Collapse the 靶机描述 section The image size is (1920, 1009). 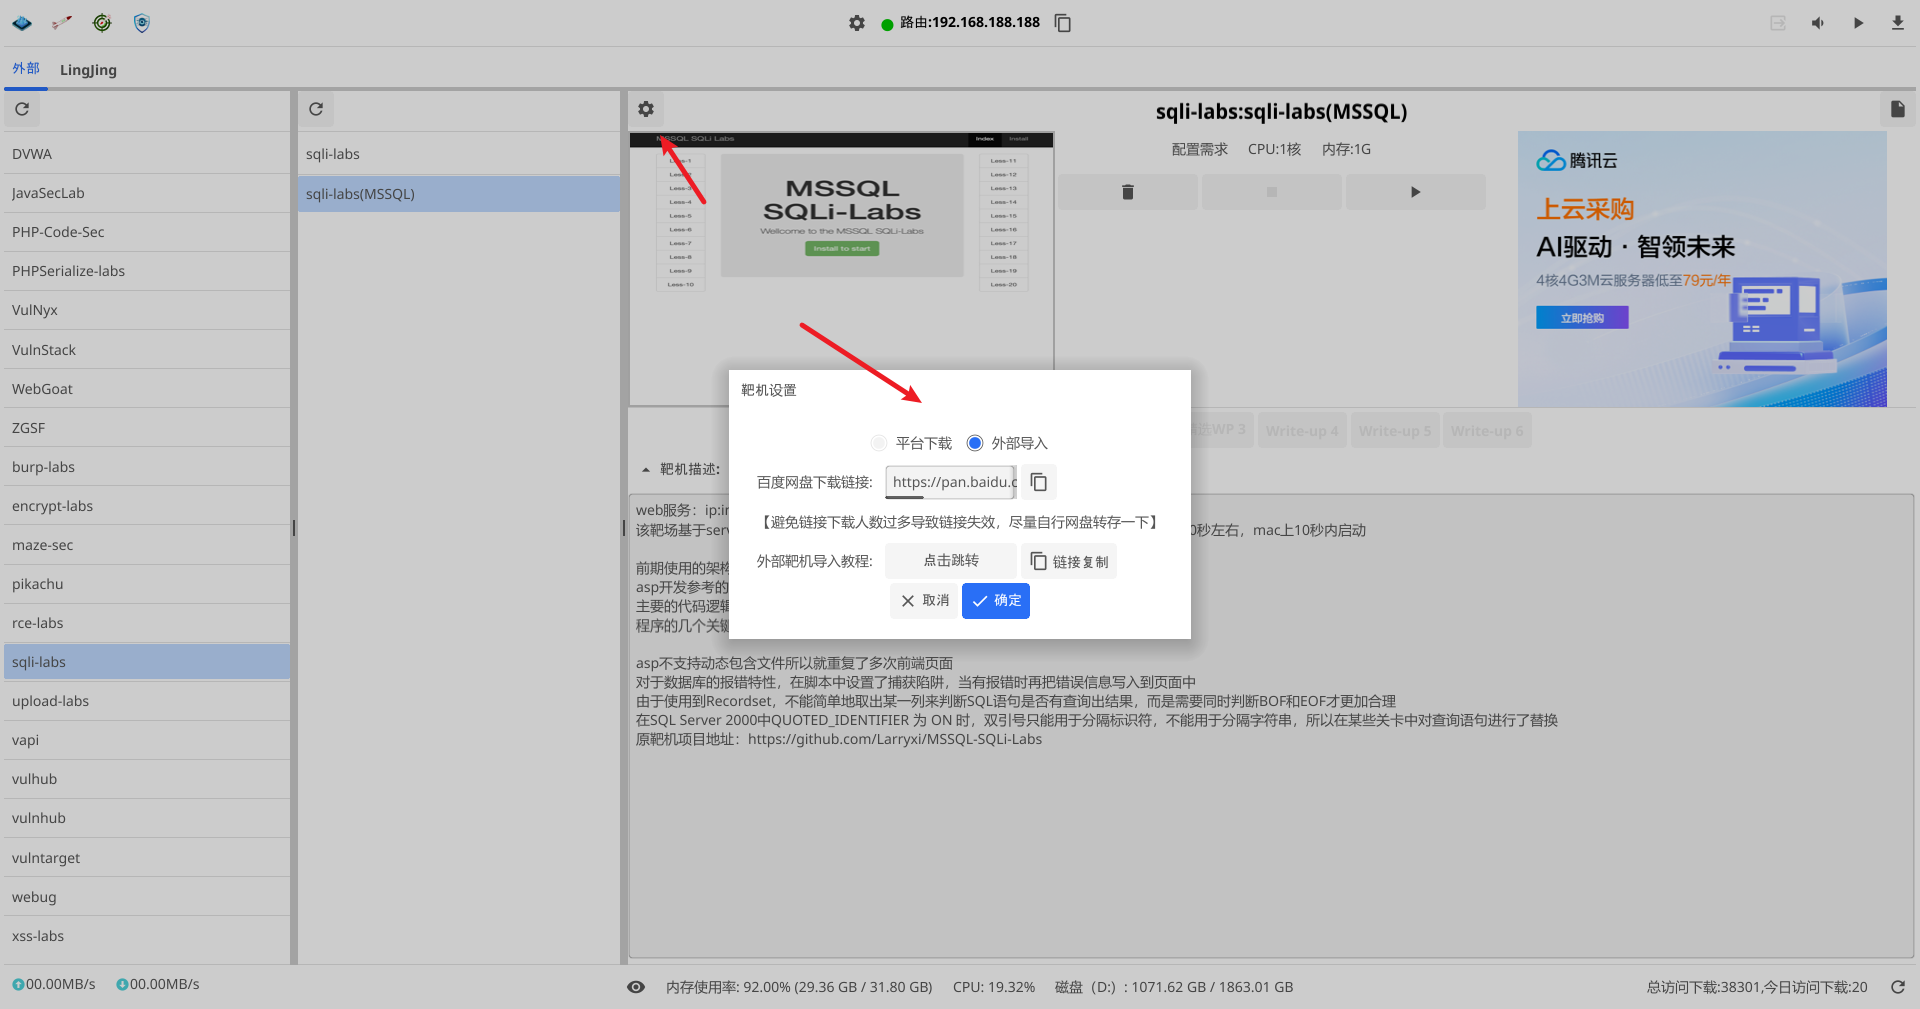tap(646, 469)
